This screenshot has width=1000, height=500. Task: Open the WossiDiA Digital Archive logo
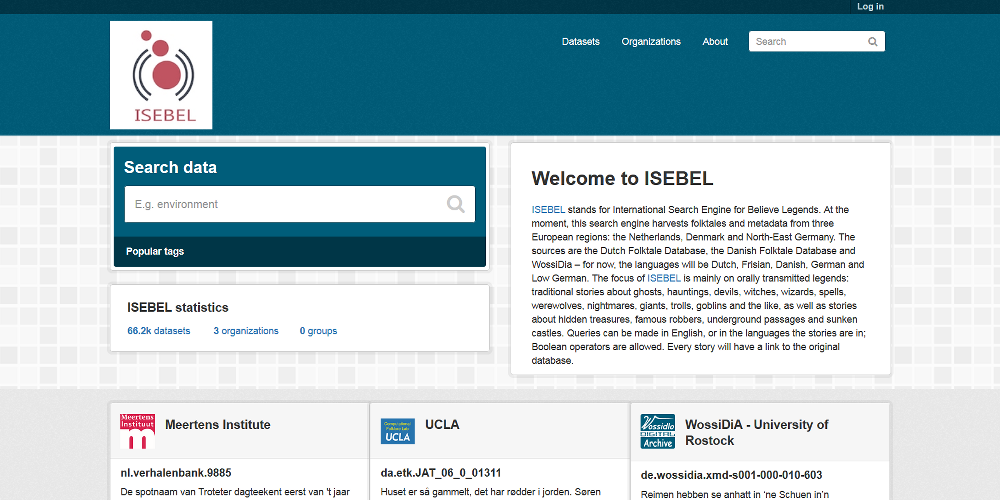pos(658,431)
